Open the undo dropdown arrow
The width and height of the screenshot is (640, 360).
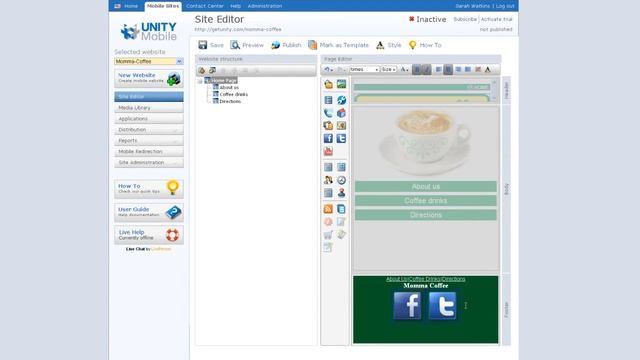pyautogui.click(x=332, y=70)
